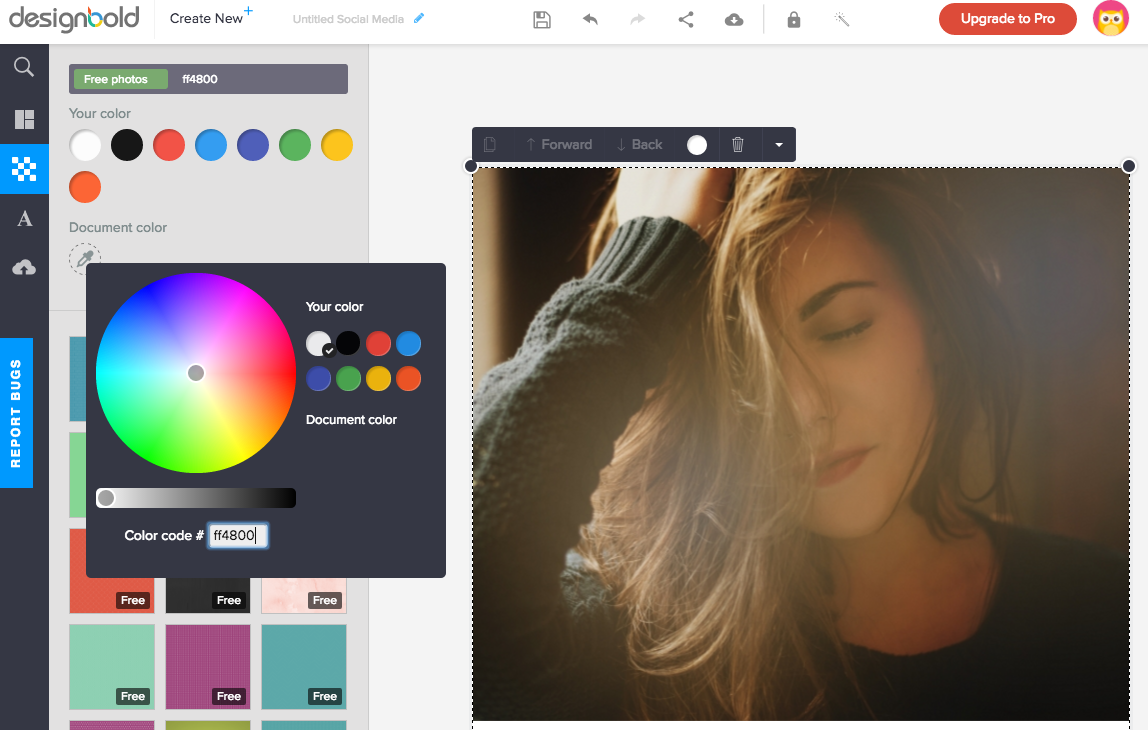Bring the image Forward

[559, 145]
